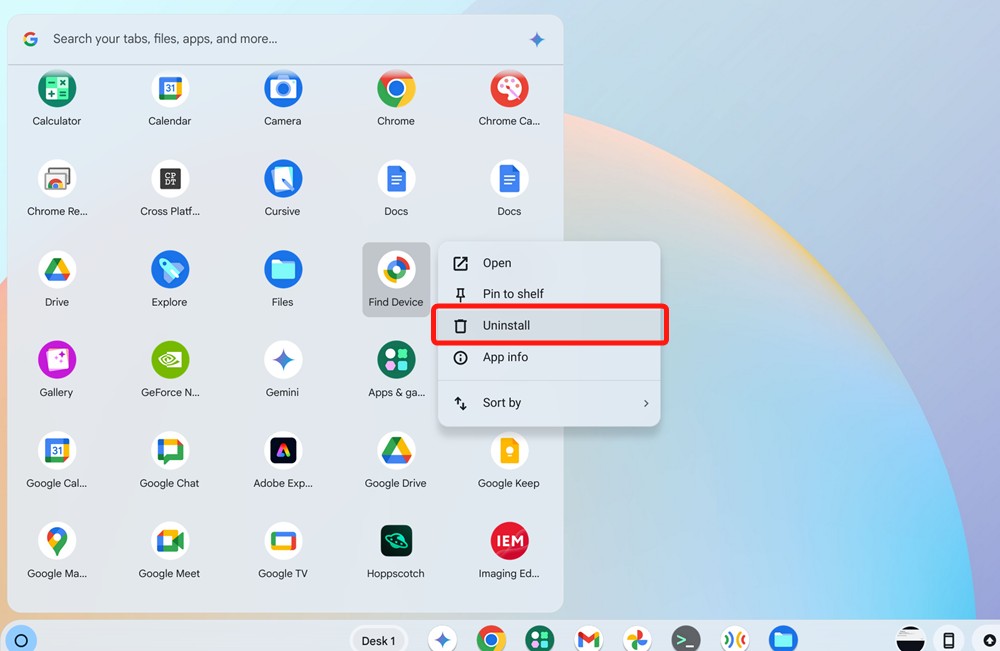1000x651 pixels.
Task: Launch the Calendar app icon
Action: tap(170, 89)
